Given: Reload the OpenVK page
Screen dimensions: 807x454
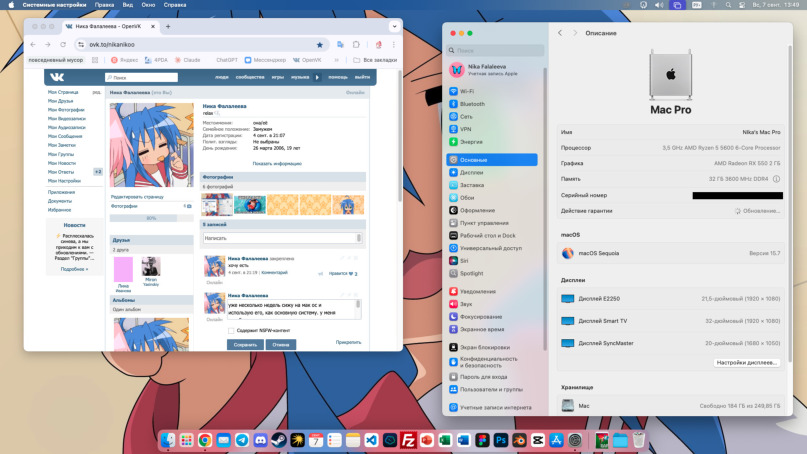Looking at the screenshot, I should point(65,45).
